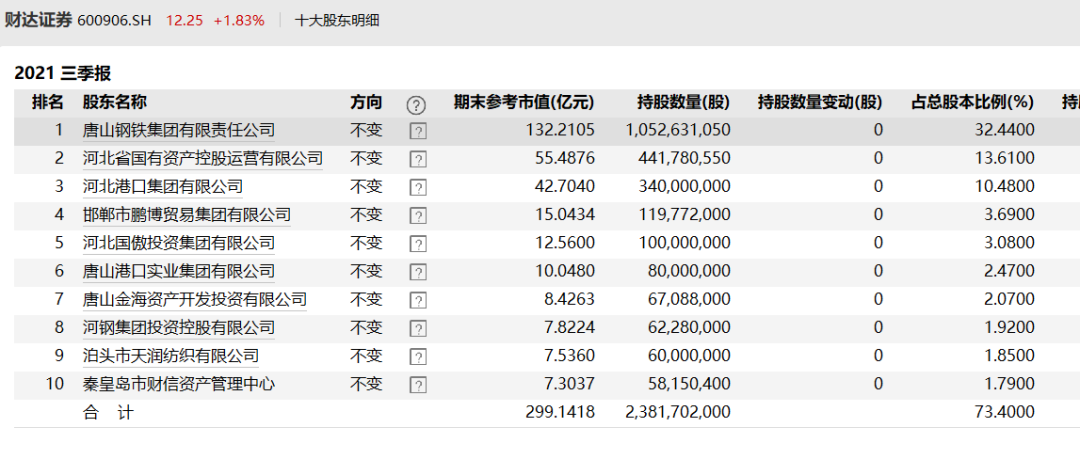1080x459 pixels.
Task: Select total shares 2,381,702,000
Action: coord(678,412)
